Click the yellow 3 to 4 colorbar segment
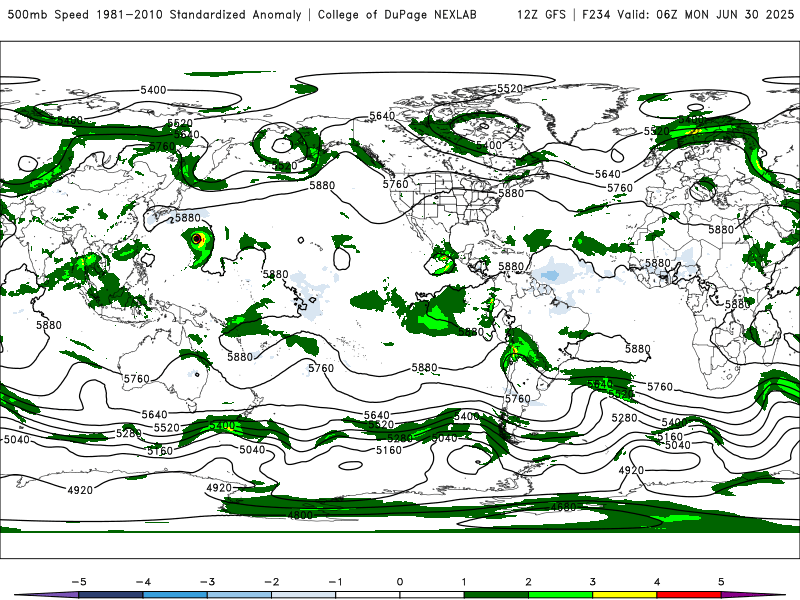 624,595
